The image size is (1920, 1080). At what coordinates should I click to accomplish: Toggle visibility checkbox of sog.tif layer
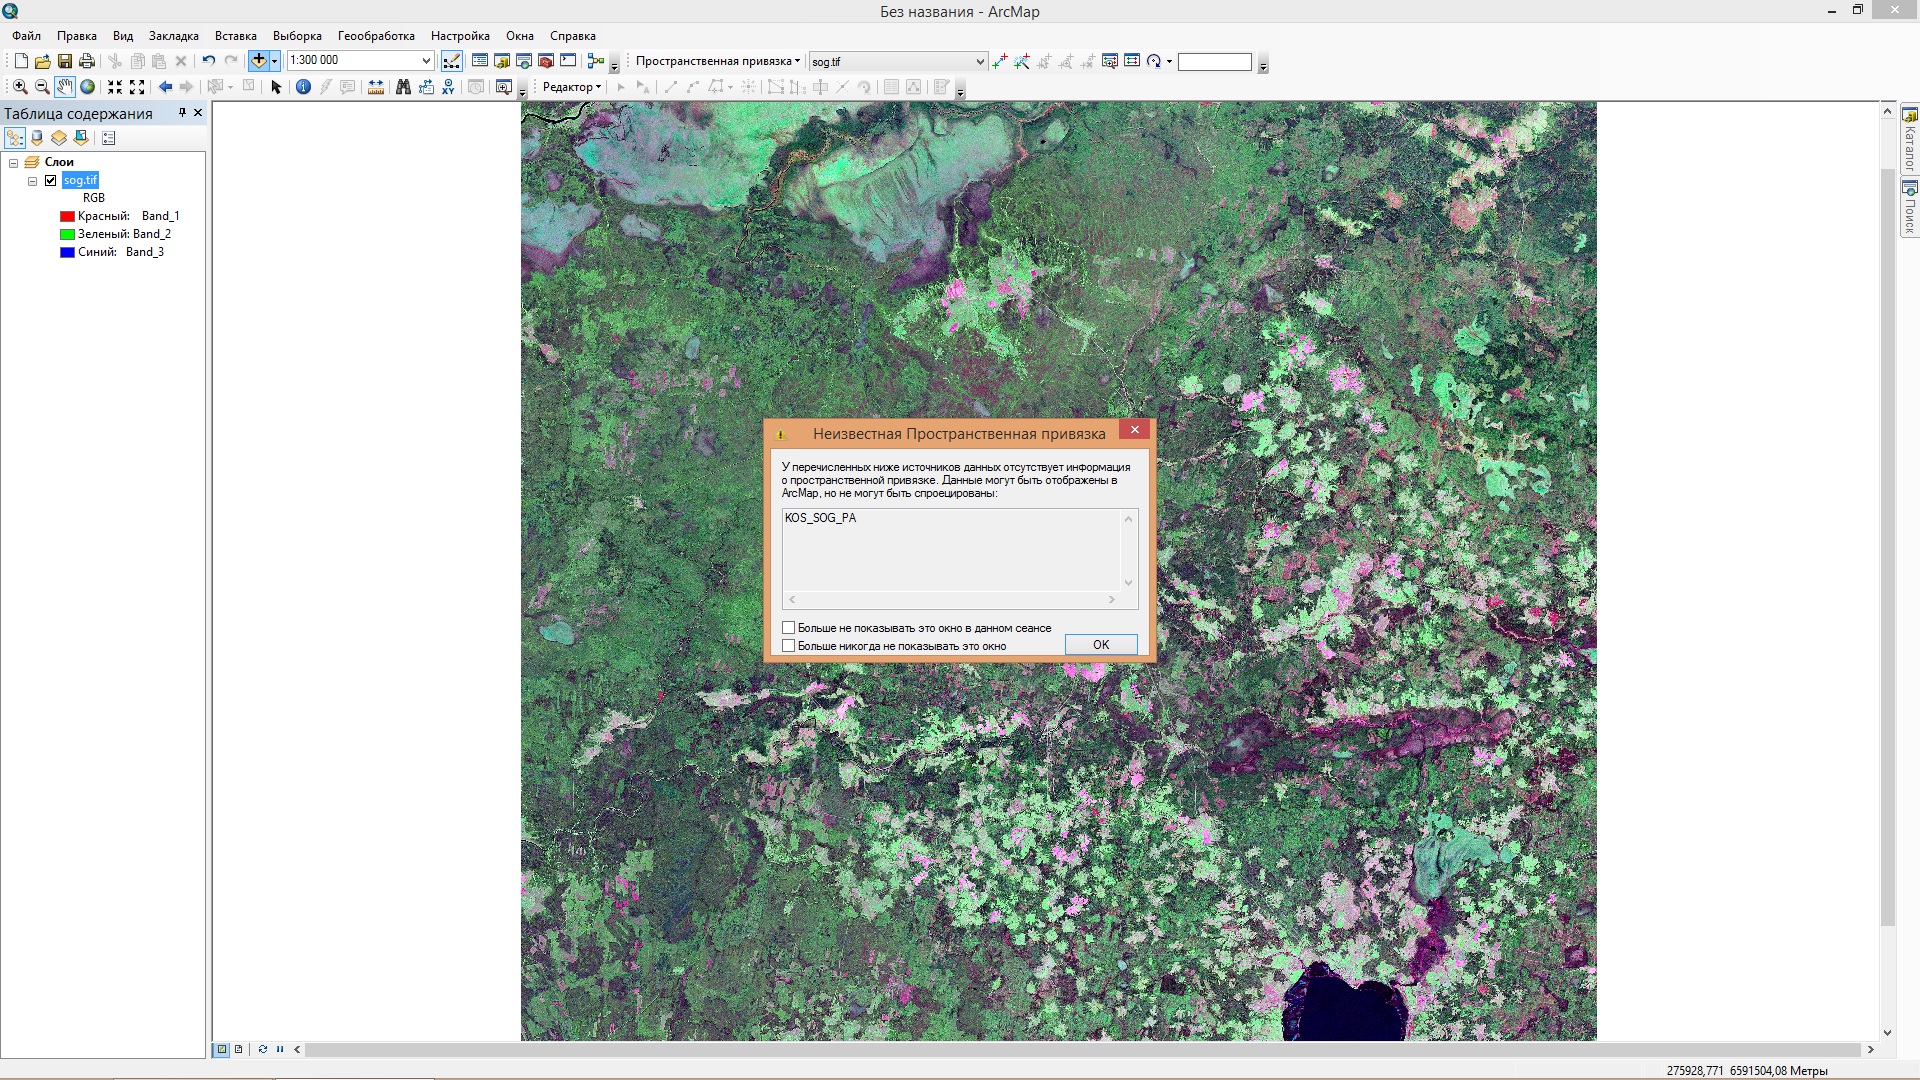51,181
